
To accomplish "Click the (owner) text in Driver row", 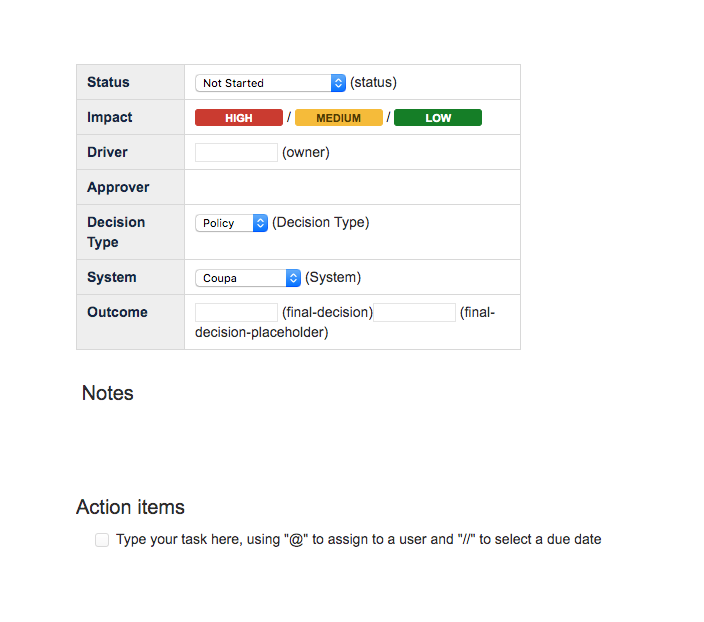I will [x=306, y=153].
